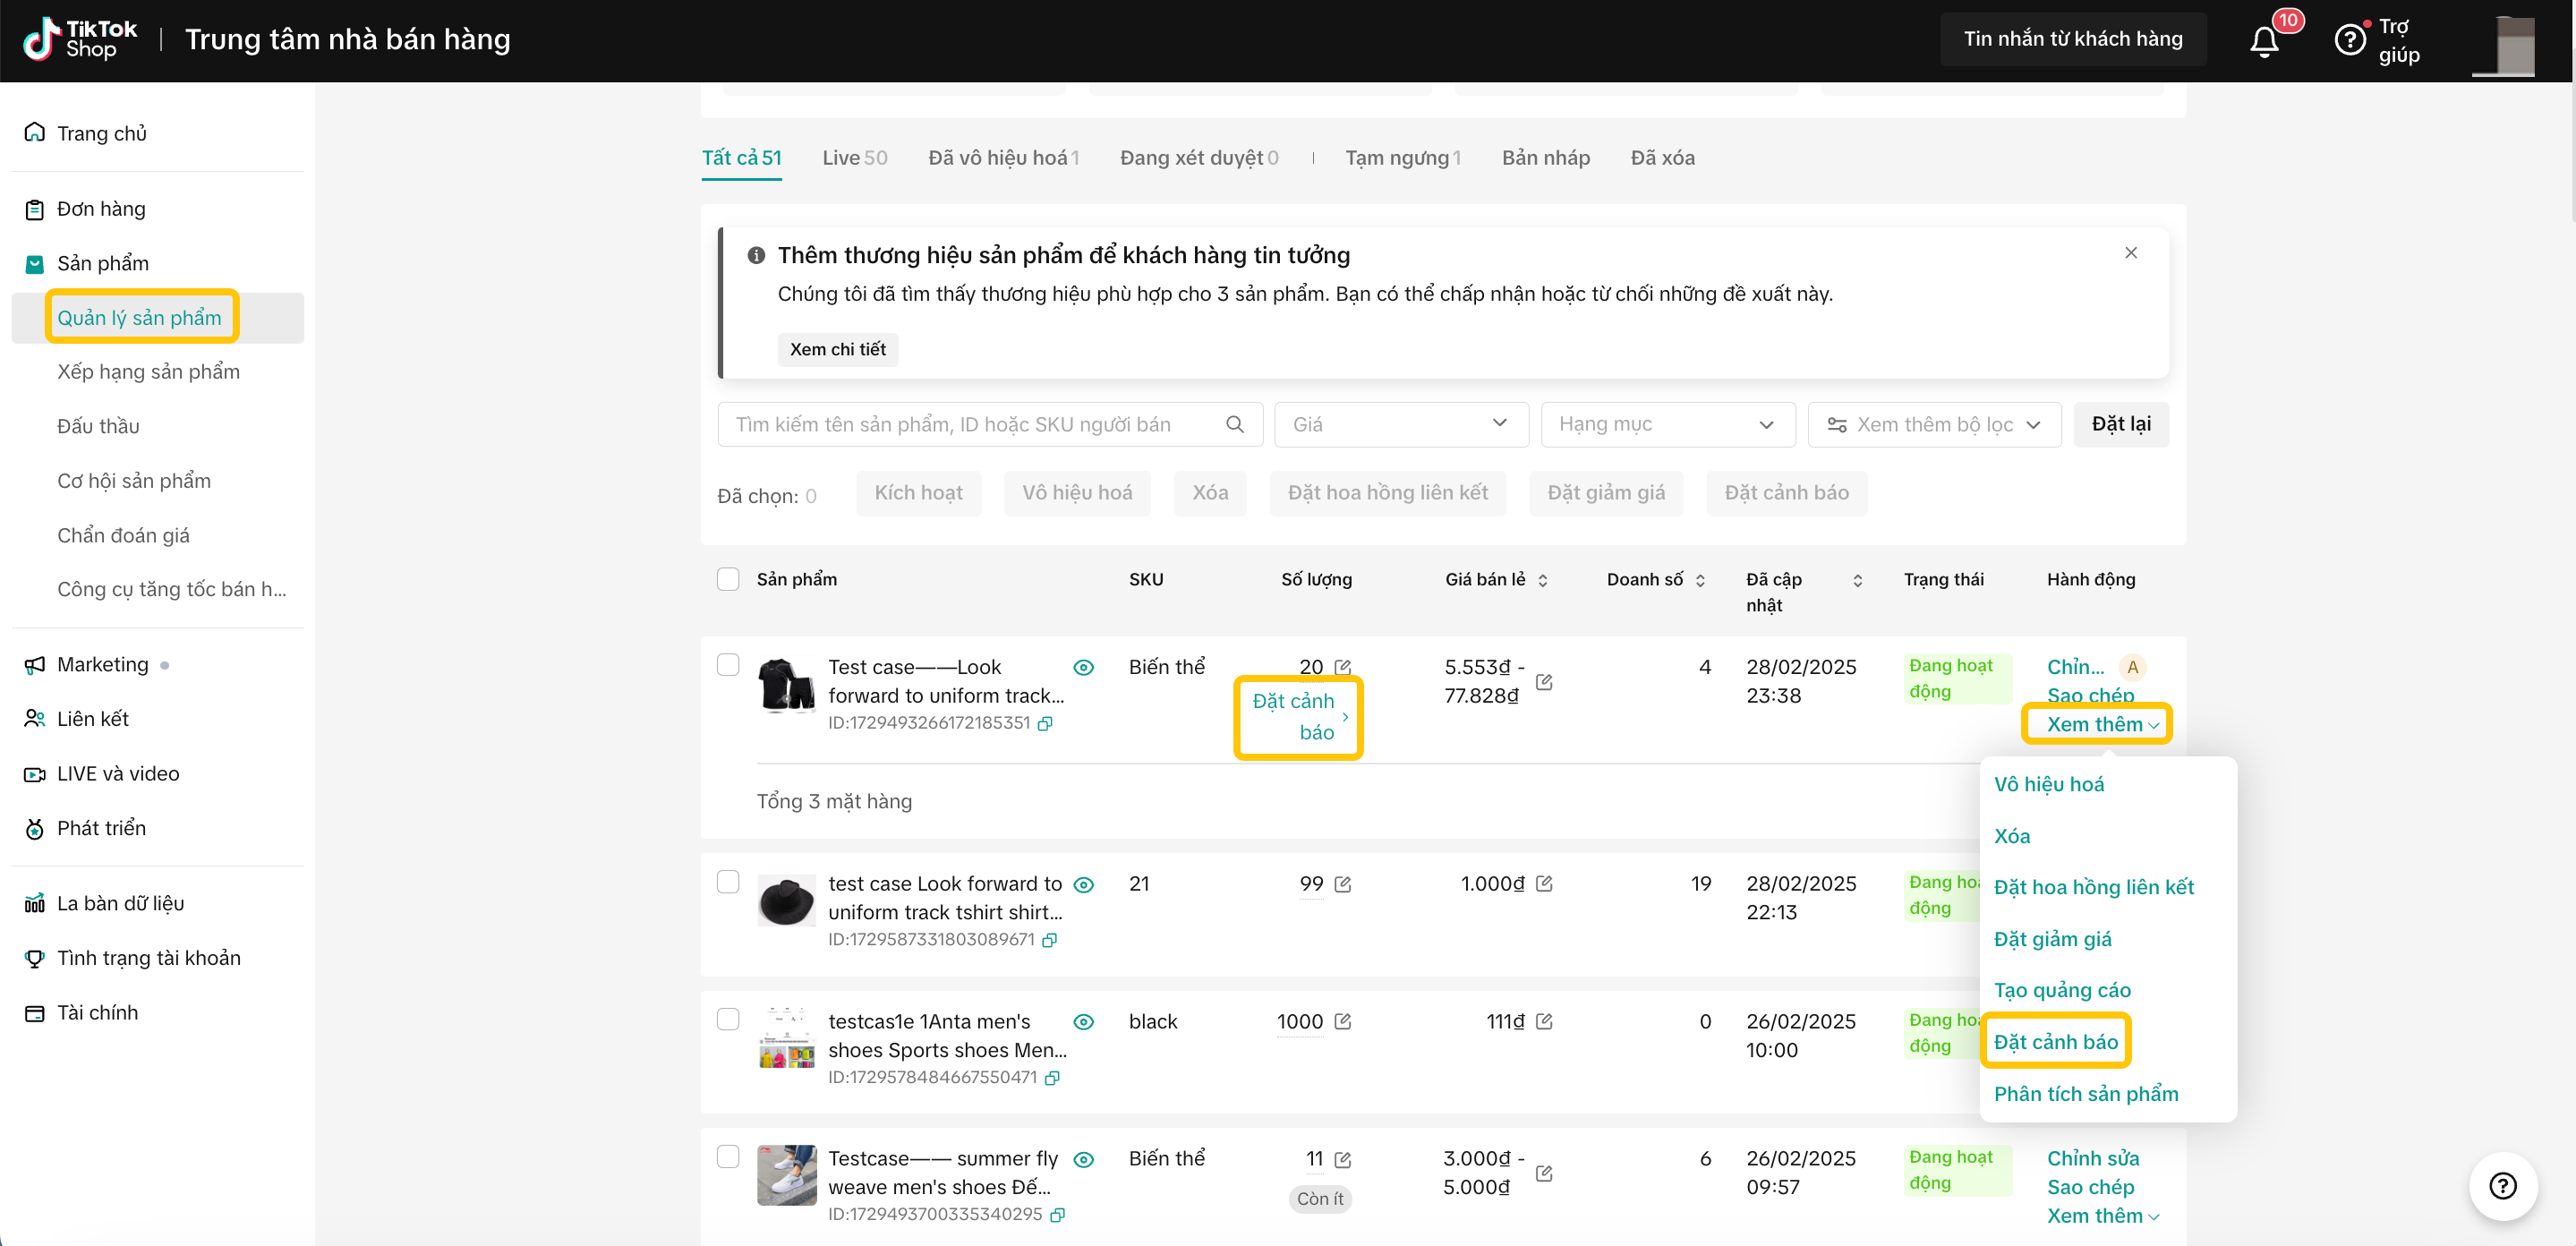Check the black hat product checkbox

(728, 882)
